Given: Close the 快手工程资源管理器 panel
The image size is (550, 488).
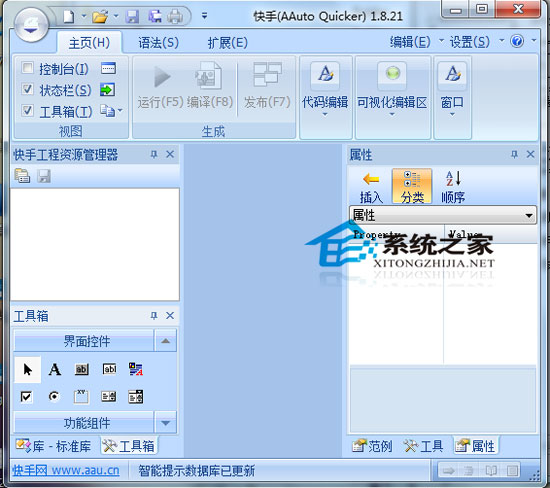Looking at the screenshot, I should 170,154.
